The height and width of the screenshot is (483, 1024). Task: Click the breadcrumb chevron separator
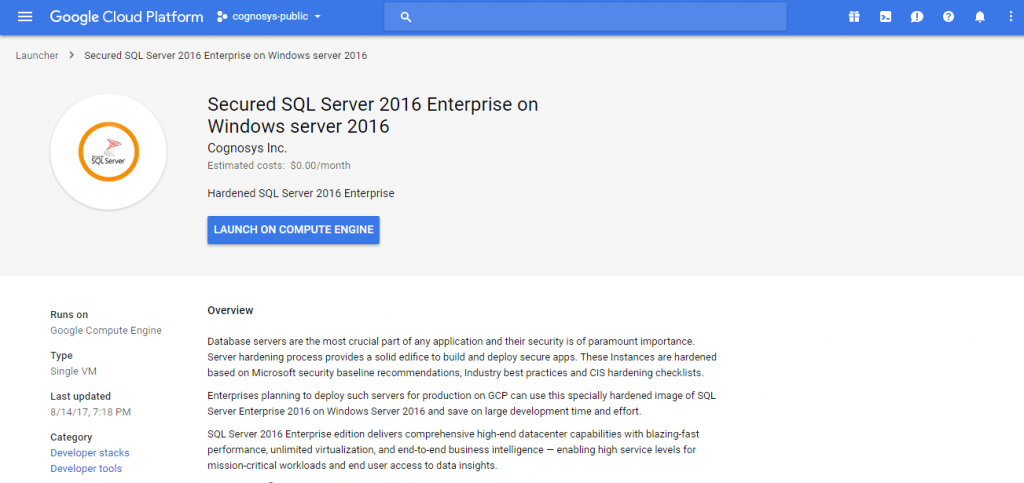pos(72,55)
